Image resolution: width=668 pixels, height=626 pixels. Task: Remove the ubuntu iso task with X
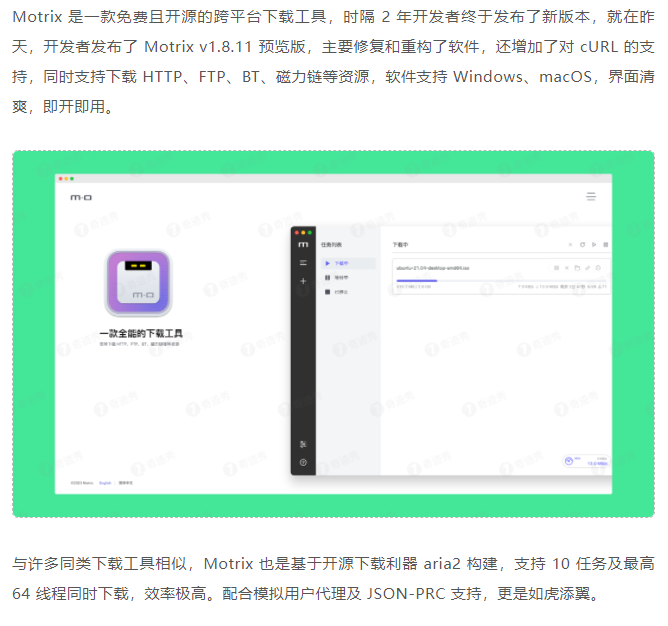click(x=567, y=268)
